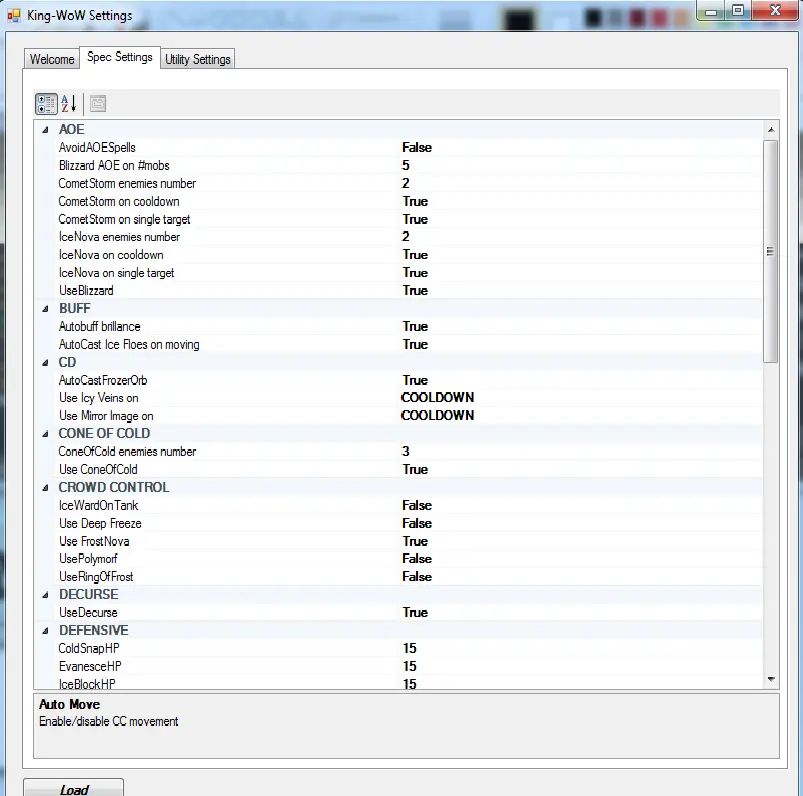
Task: Select the Use Deep Freeze property name
Action: point(100,523)
